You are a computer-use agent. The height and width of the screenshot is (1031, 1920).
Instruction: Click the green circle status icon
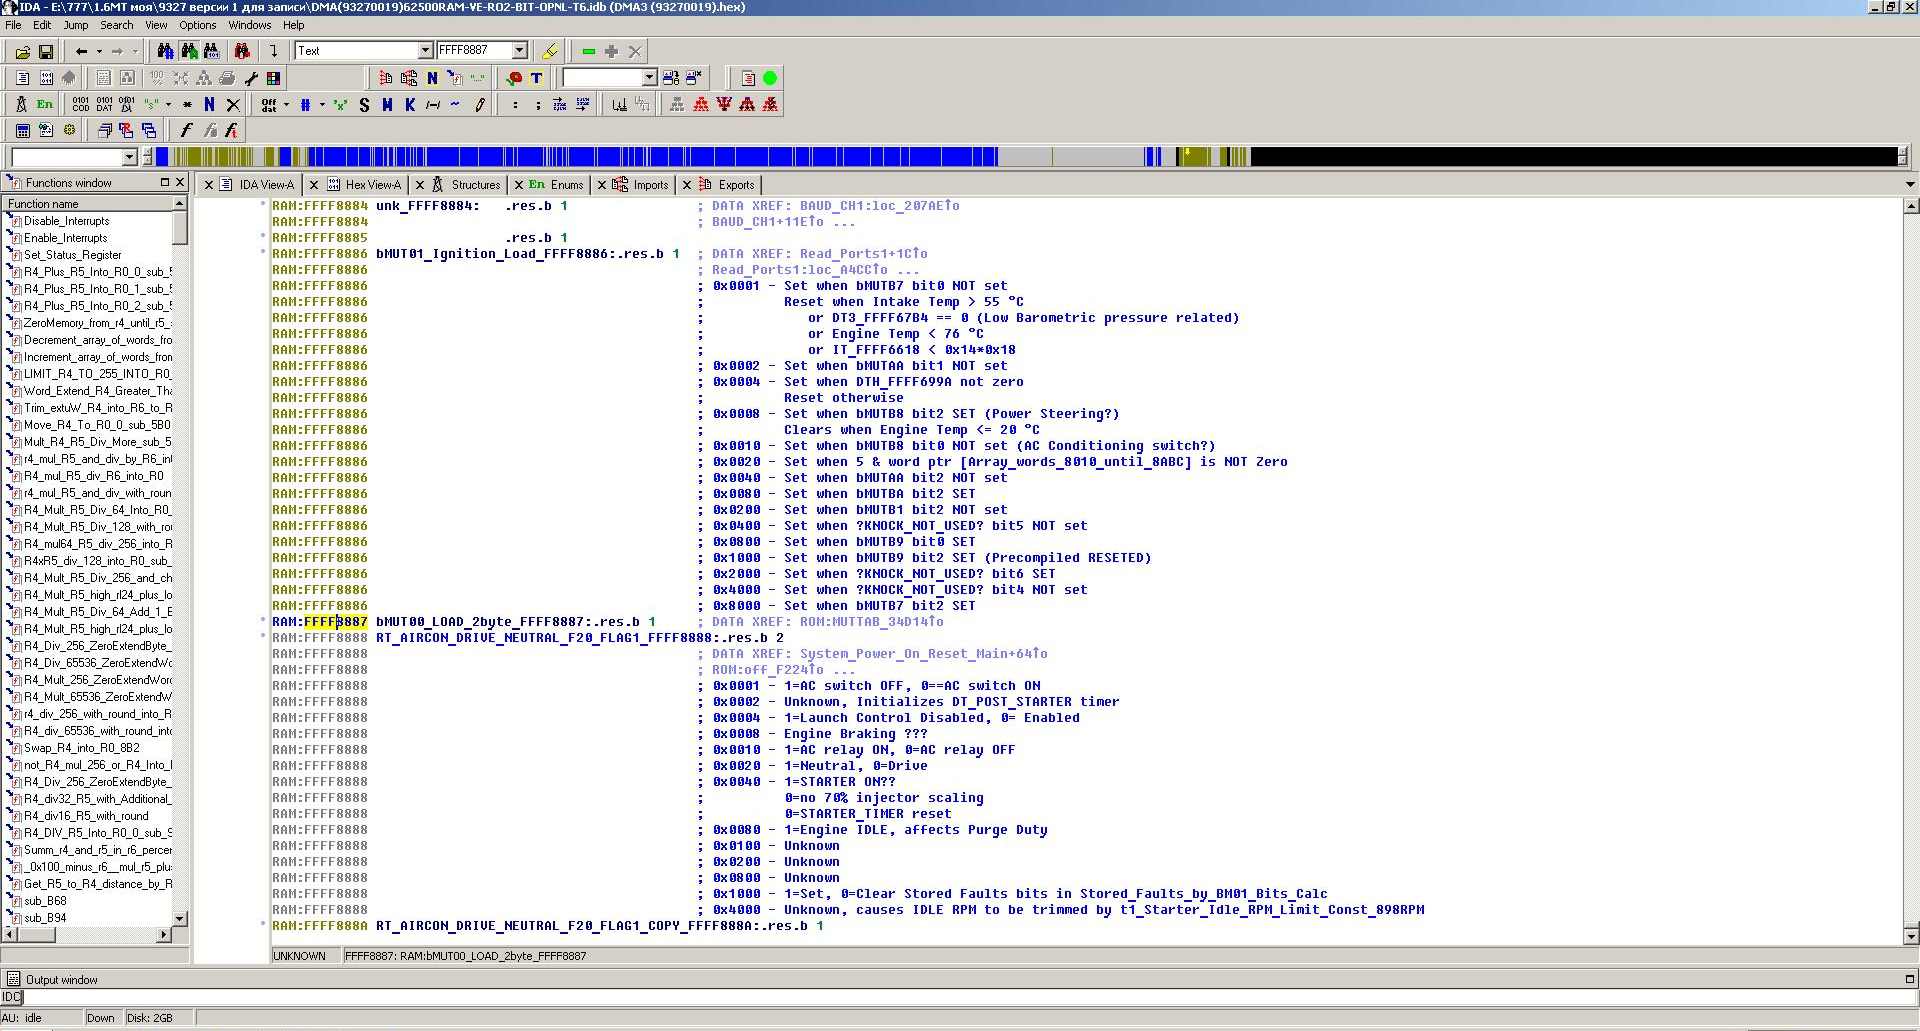[x=770, y=78]
